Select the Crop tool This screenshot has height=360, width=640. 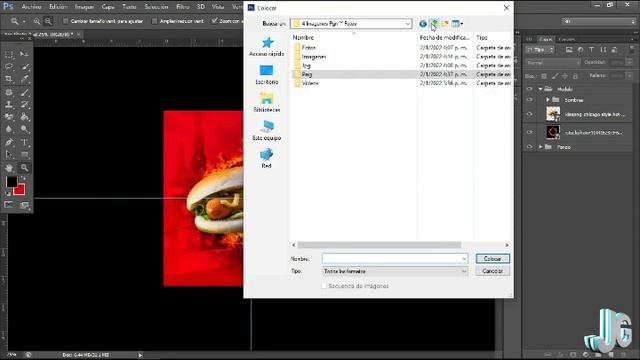click(x=9, y=79)
